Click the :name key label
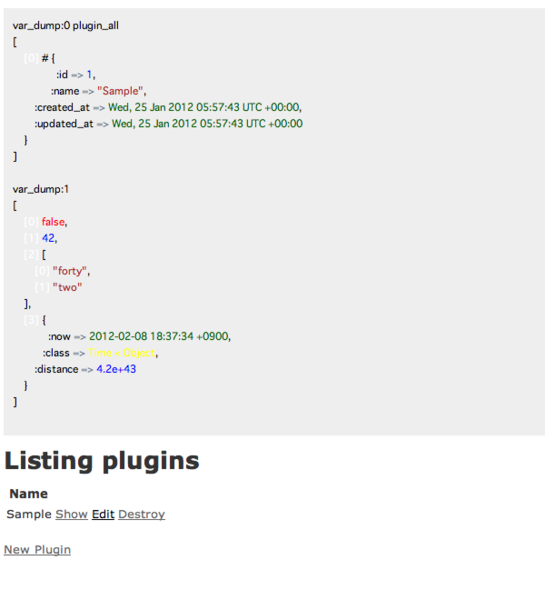The height and width of the screenshot is (600, 545). pyautogui.click(x=65, y=91)
